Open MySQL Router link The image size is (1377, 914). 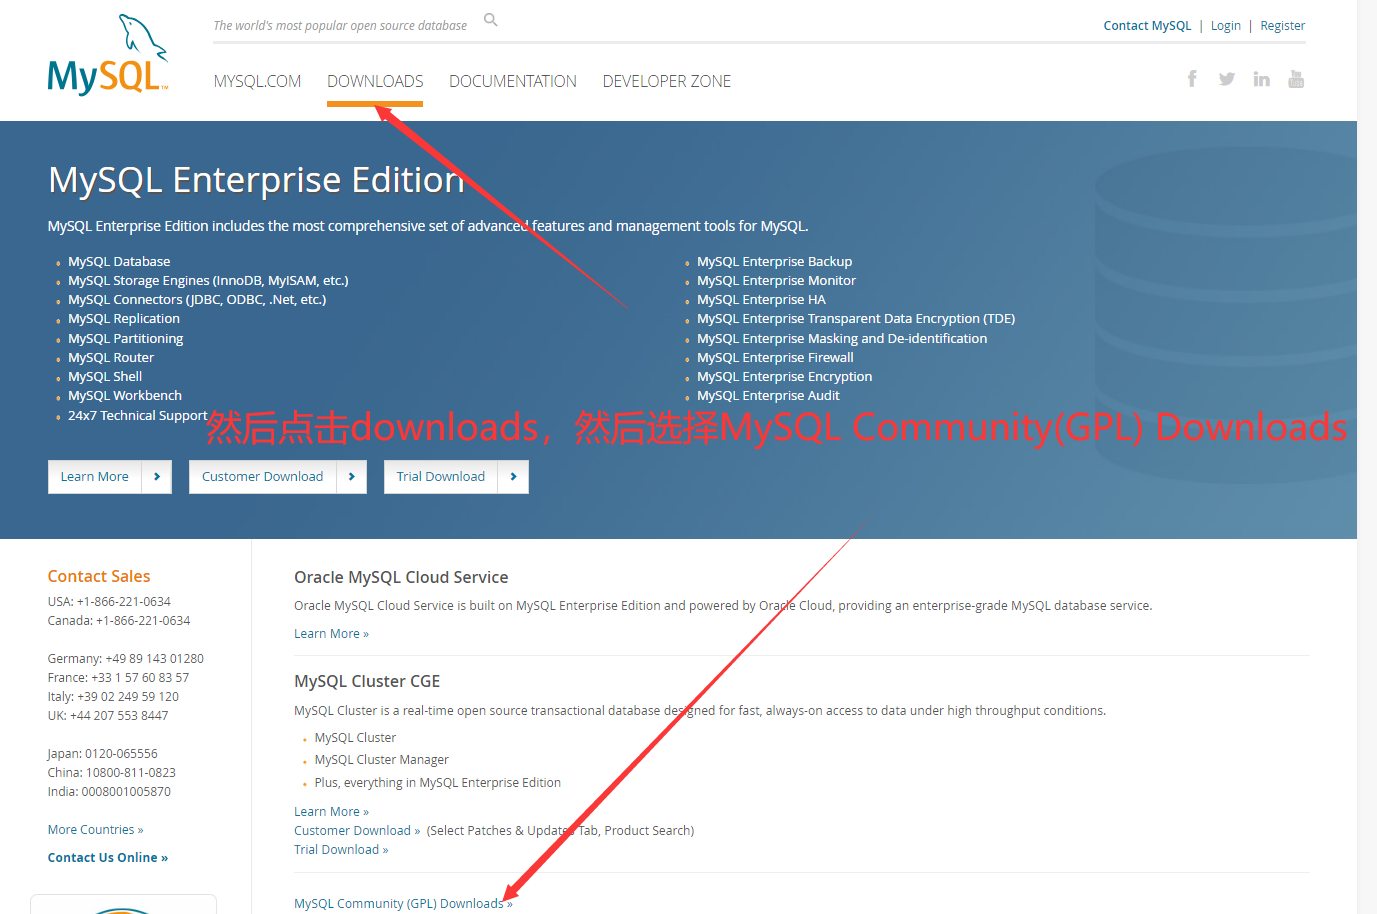(x=111, y=358)
